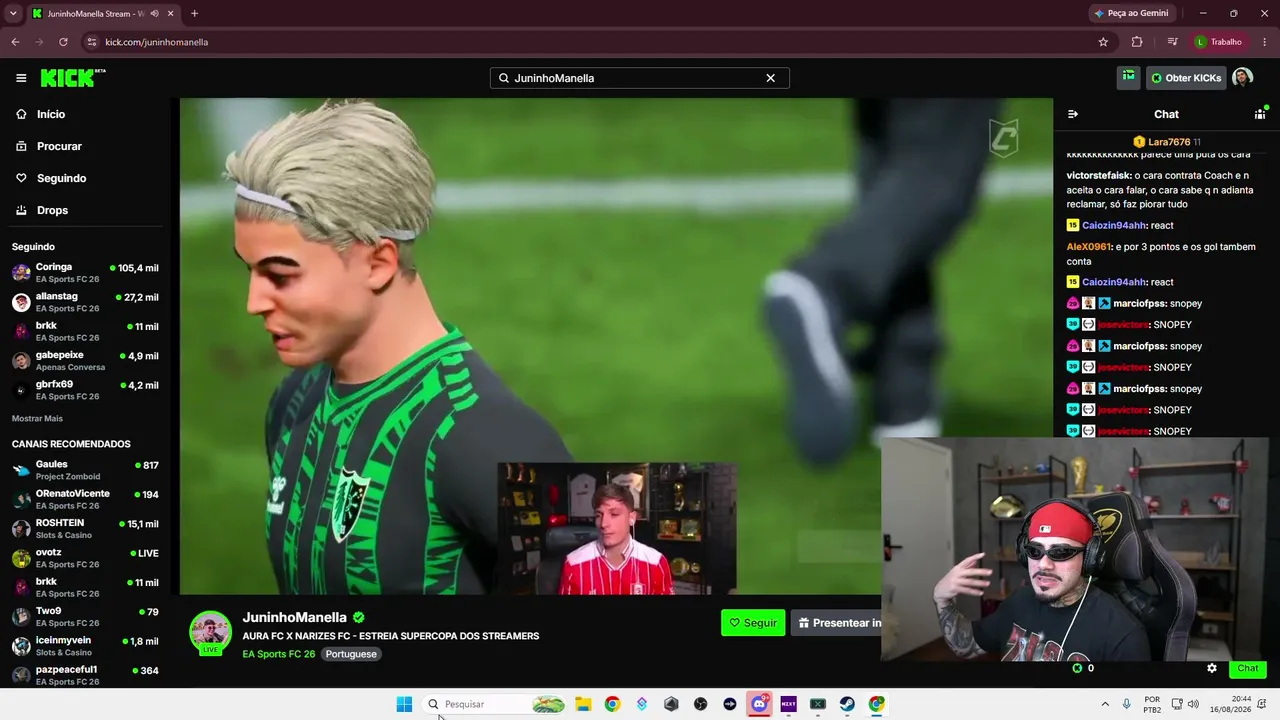The width and height of the screenshot is (1280, 720).
Task: Open the Coringa followed channel
Action: tap(85, 273)
